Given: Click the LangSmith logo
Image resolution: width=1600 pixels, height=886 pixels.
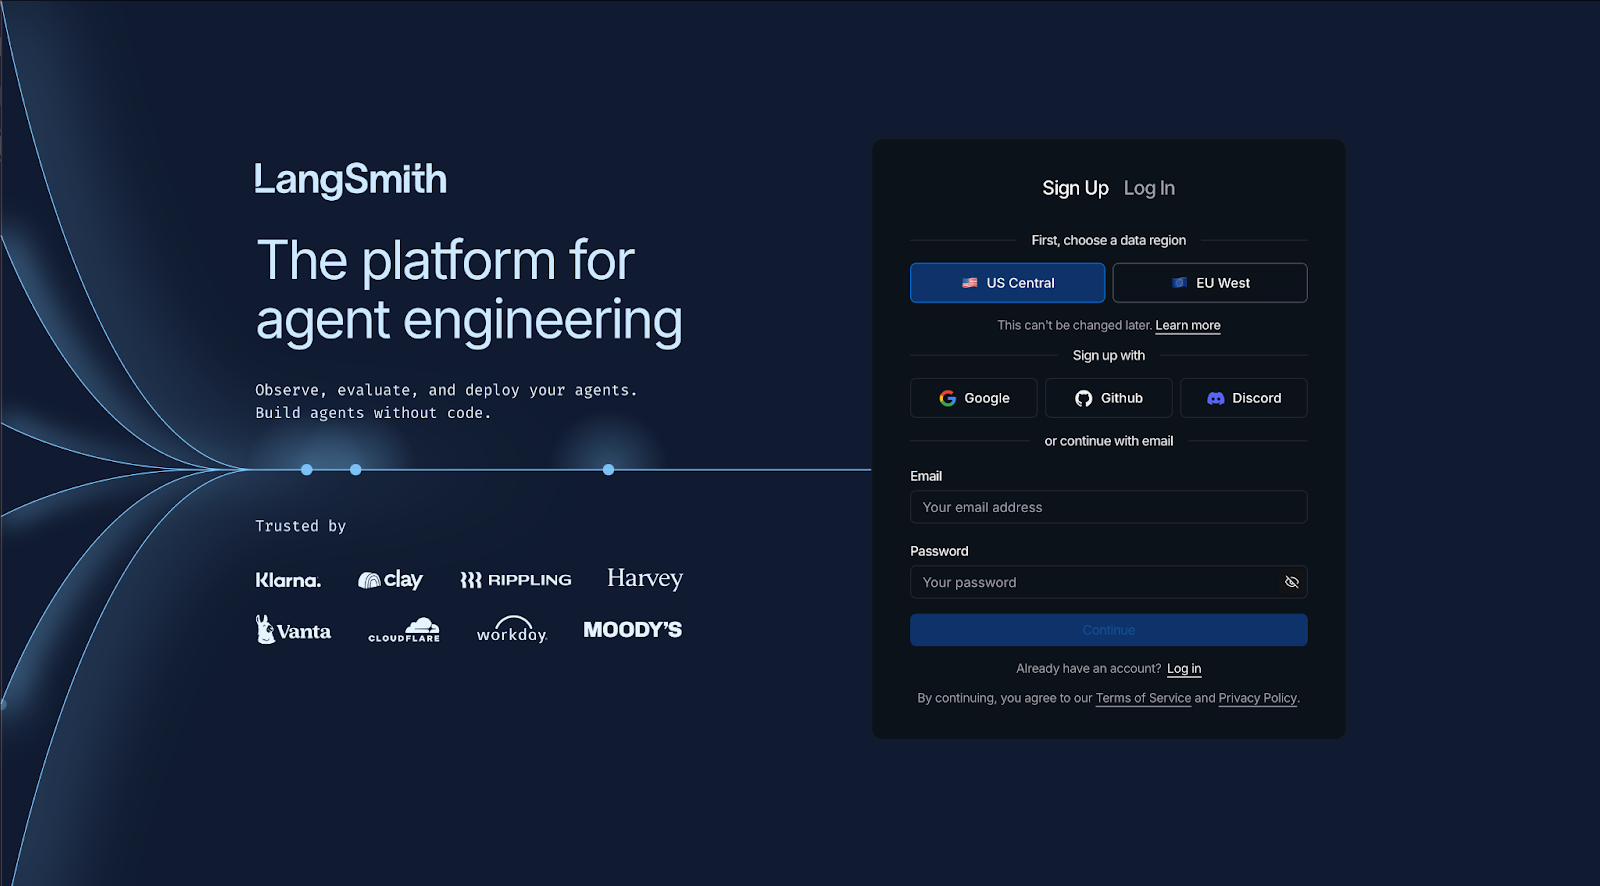Looking at the screenshot, I should coord(350,180).
